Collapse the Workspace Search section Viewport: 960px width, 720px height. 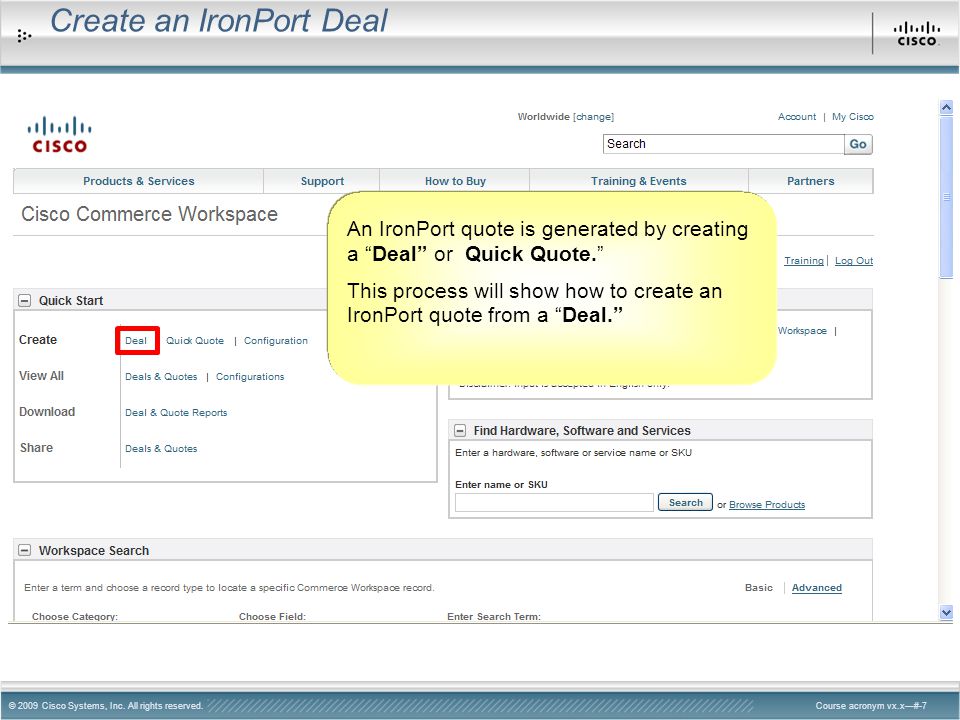tap(24, 550)
